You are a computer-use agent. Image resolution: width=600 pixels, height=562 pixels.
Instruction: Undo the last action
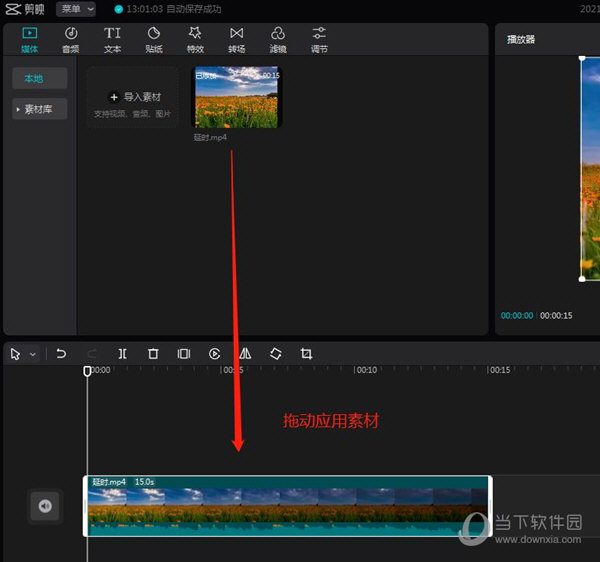click(61, 353)
